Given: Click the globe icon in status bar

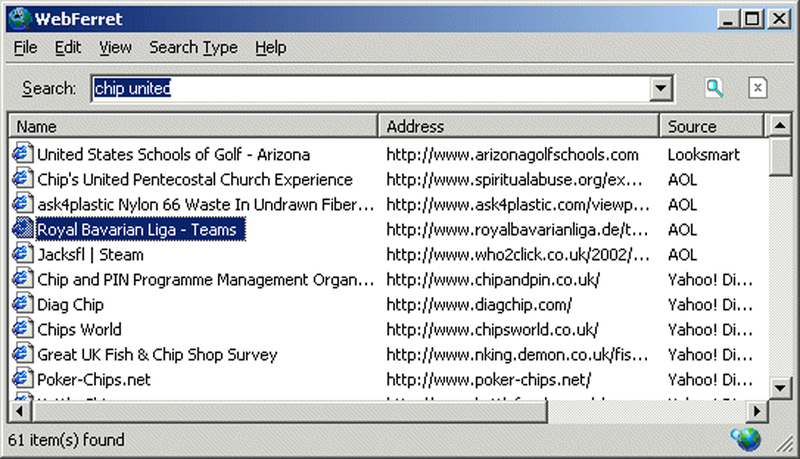Looking at the screenshot, I should point(746,439).
